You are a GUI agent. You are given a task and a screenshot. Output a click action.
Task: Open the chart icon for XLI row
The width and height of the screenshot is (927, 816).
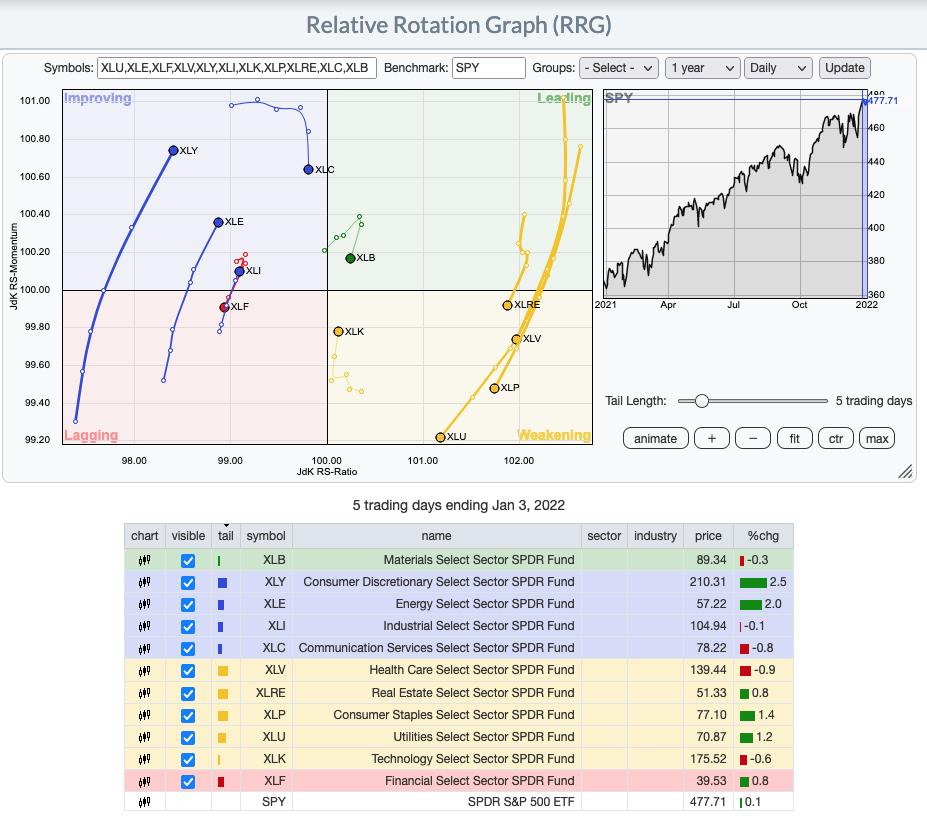point(145,626)
